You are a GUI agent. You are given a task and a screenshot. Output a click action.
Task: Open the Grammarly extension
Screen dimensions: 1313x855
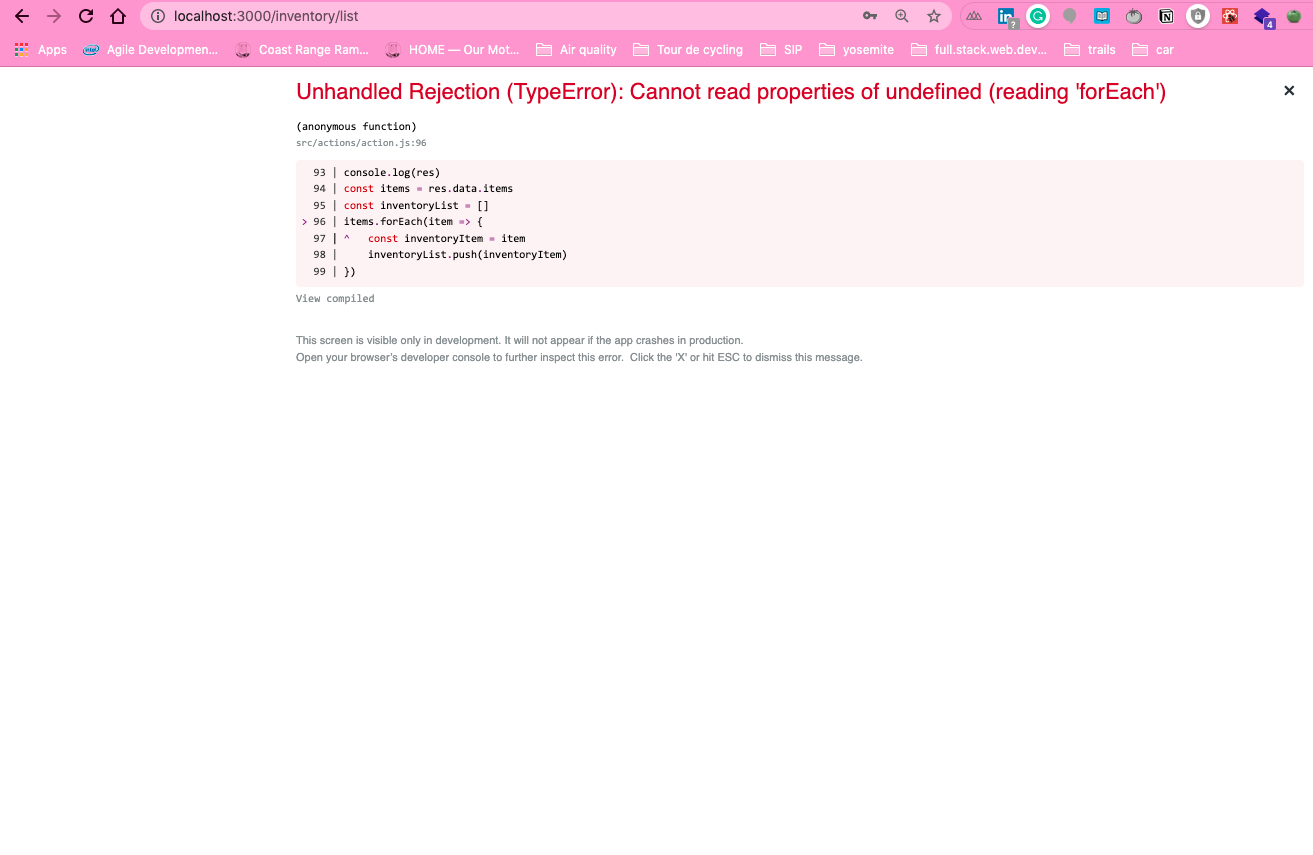[1038, 16]
